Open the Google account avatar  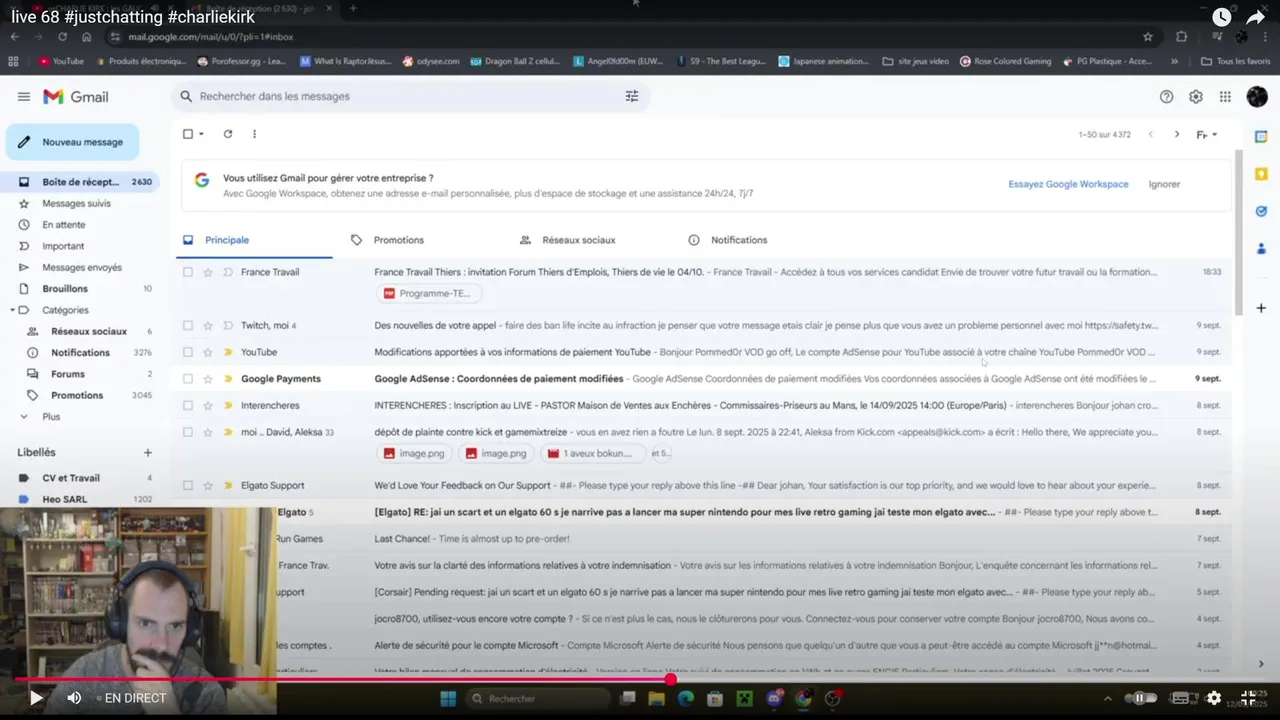(x=1257, y=97)
